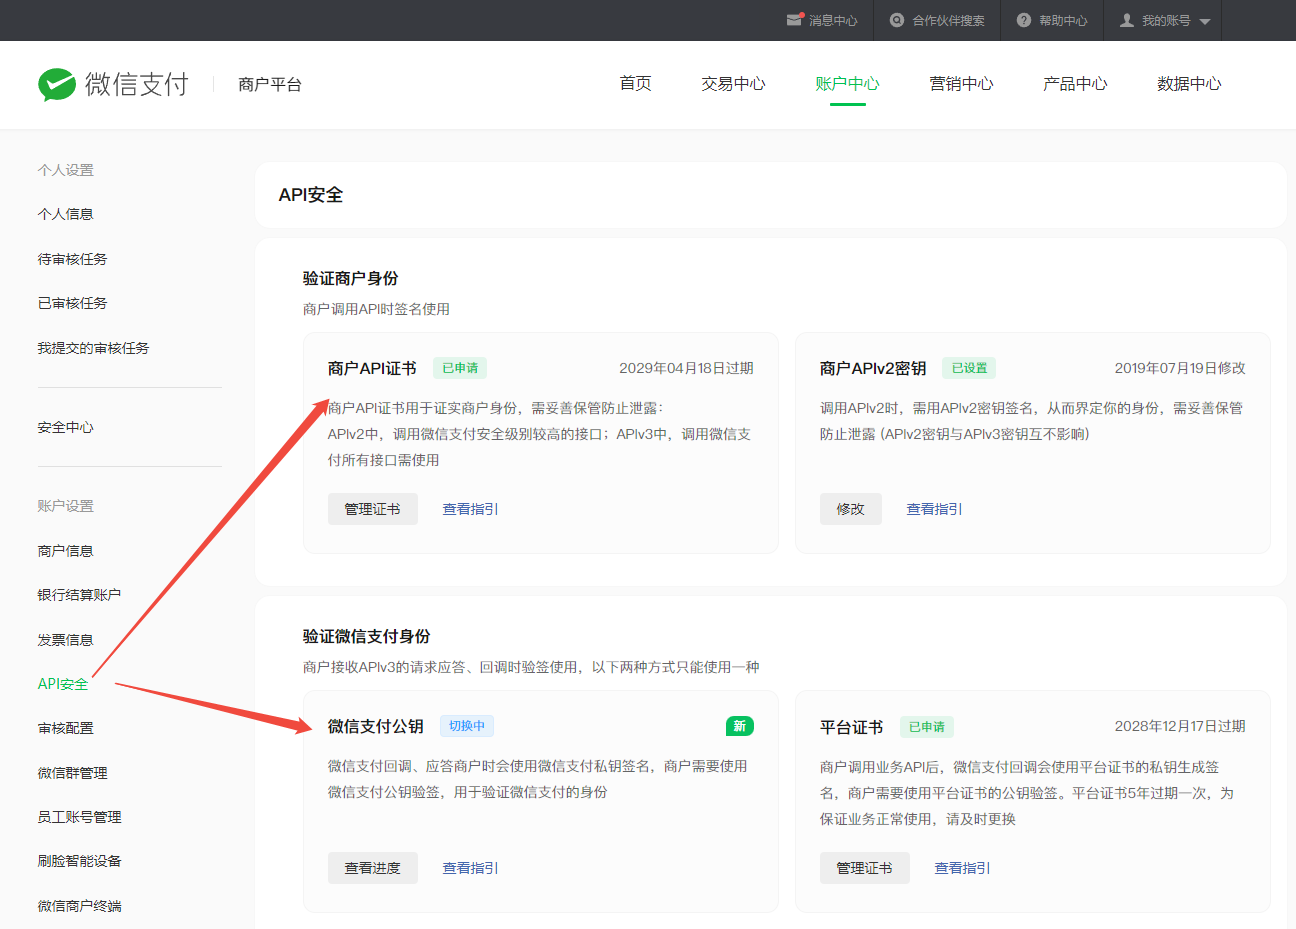Open 帮助中心 in top bar

[1063, 20]
